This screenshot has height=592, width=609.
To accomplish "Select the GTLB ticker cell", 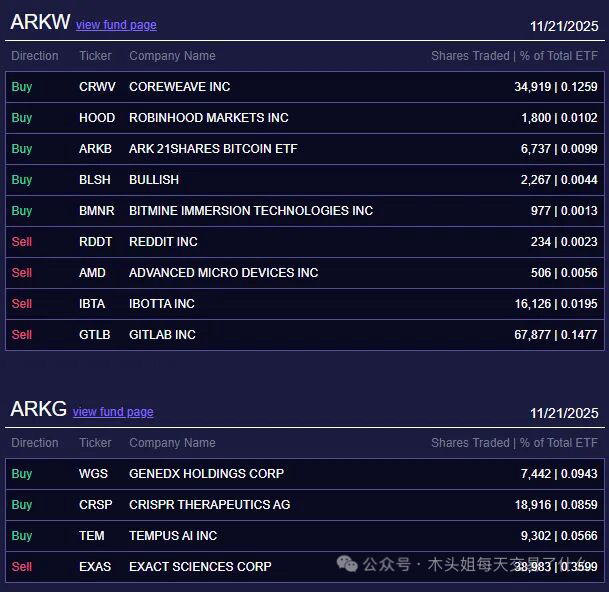I will tap(95, 335).
